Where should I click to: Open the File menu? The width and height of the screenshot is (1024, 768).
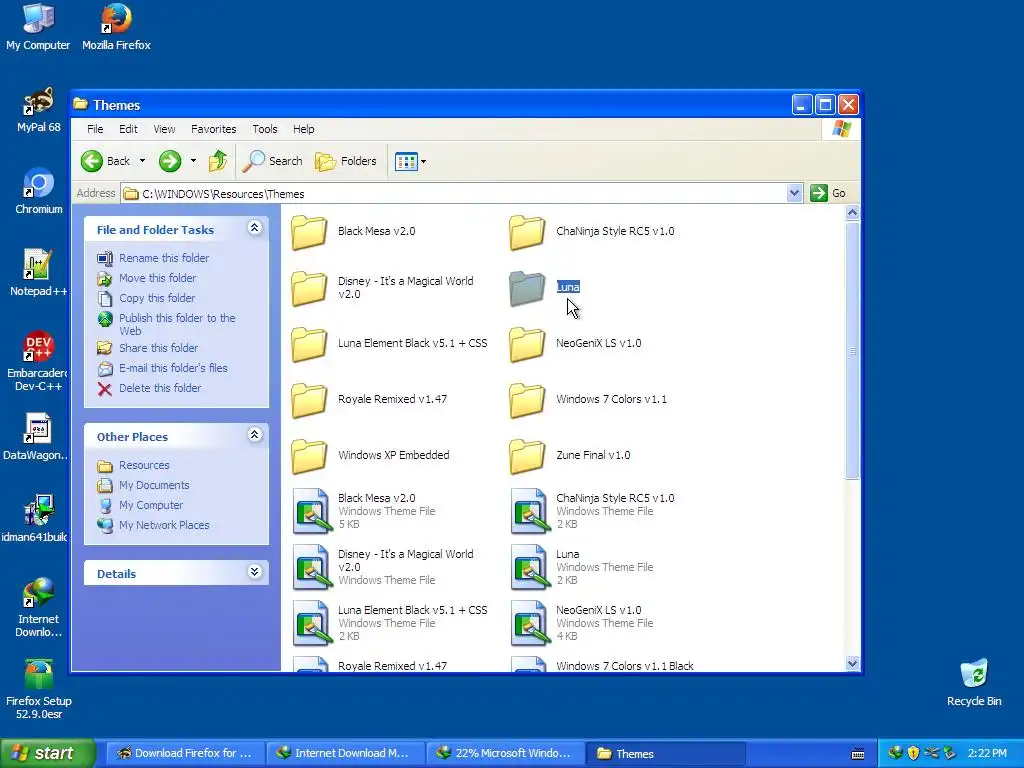pos(95,129)
